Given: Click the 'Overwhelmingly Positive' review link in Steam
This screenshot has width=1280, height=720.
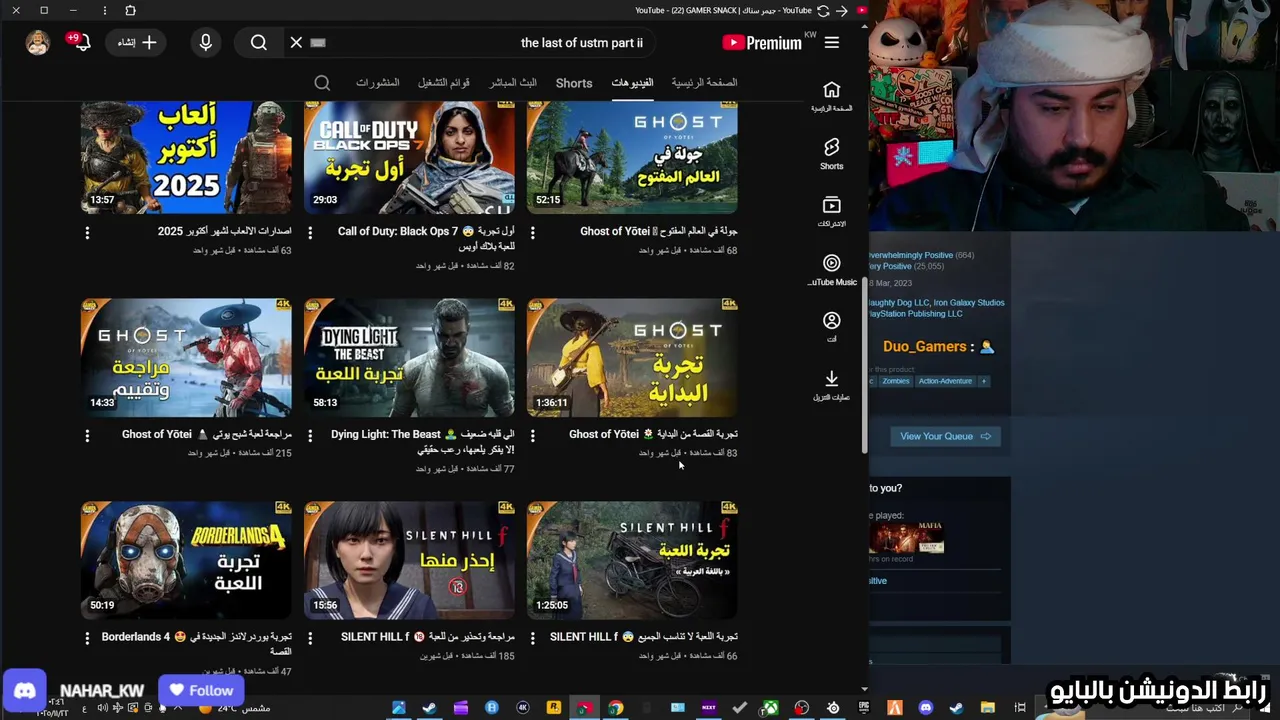Looking at the screenshot, I should click(911, 255).
